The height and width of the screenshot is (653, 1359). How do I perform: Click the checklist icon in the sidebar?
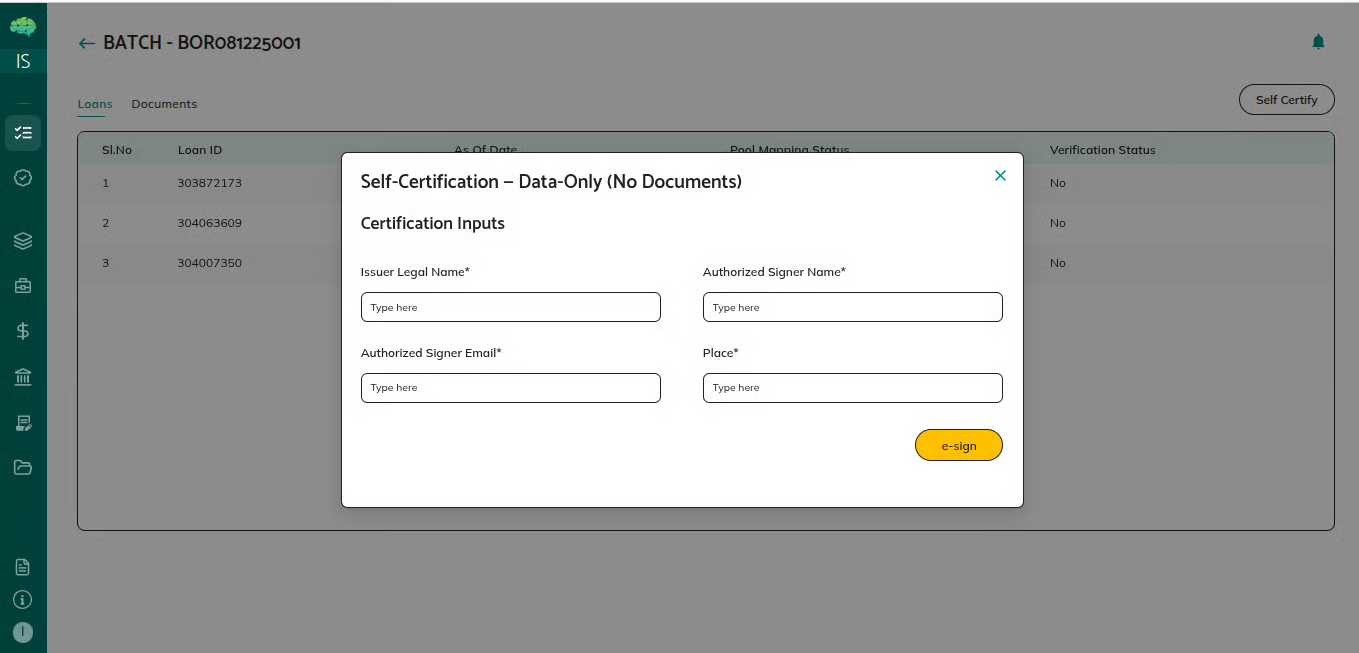pos(23,133)
